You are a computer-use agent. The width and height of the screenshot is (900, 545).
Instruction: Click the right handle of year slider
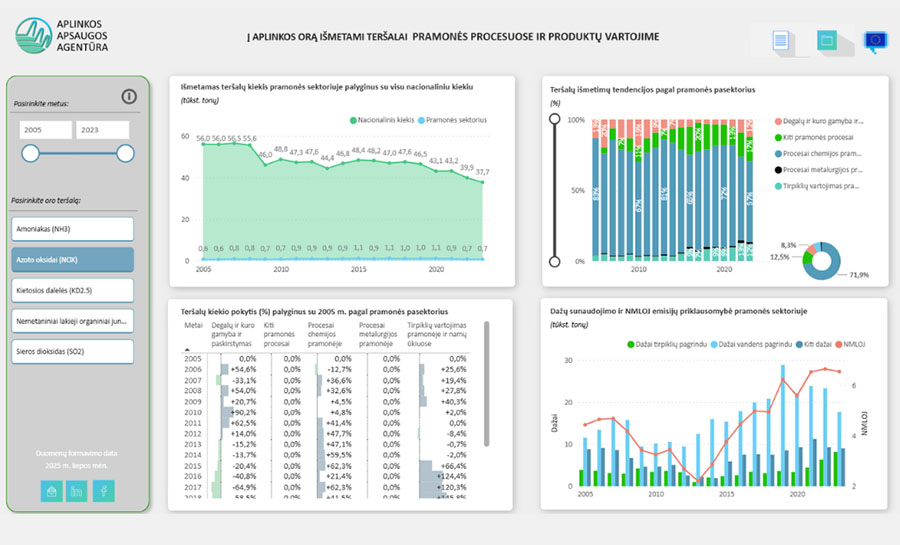[x=125, y=153]
